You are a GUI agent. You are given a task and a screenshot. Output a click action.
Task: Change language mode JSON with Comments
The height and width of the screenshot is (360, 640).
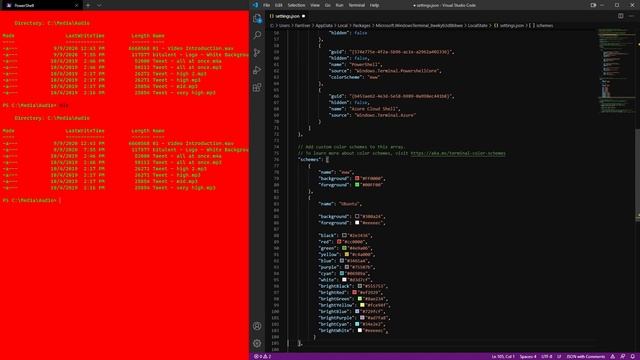[x=586, y=356]
